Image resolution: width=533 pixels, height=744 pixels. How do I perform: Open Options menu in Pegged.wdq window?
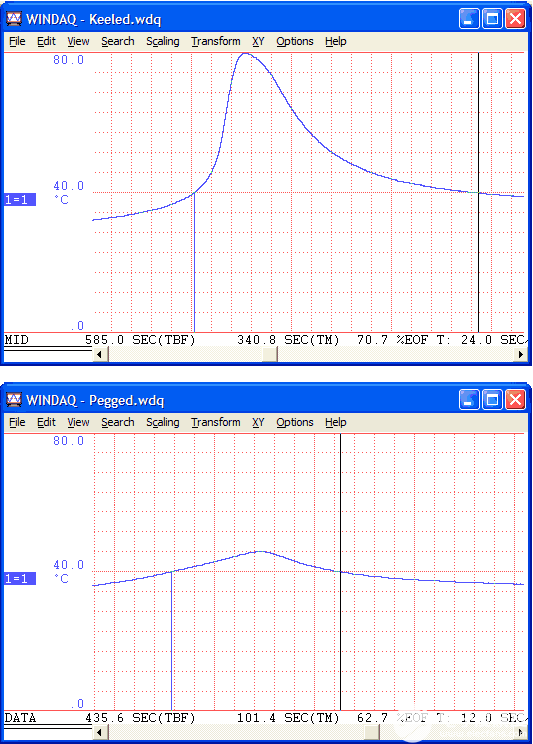pyautogui.click(x=295, y=422)
